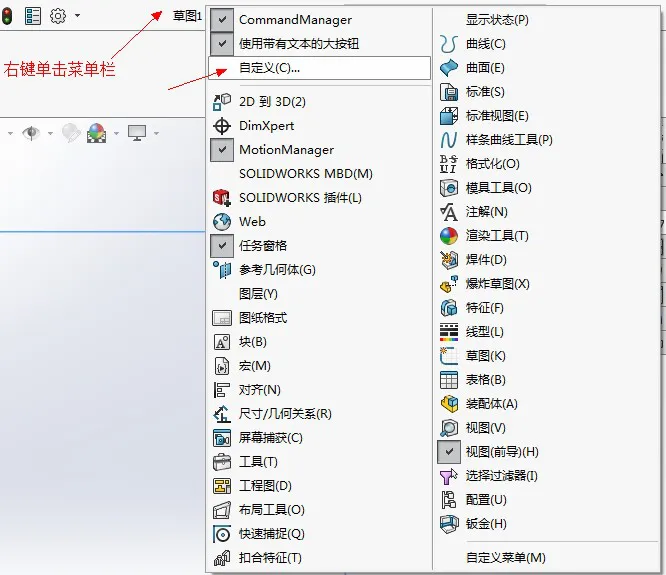This screenshot has width=666, height=575.
Task: Click the 装配体(A) assembly icon
Action: (x=449, y=403)
